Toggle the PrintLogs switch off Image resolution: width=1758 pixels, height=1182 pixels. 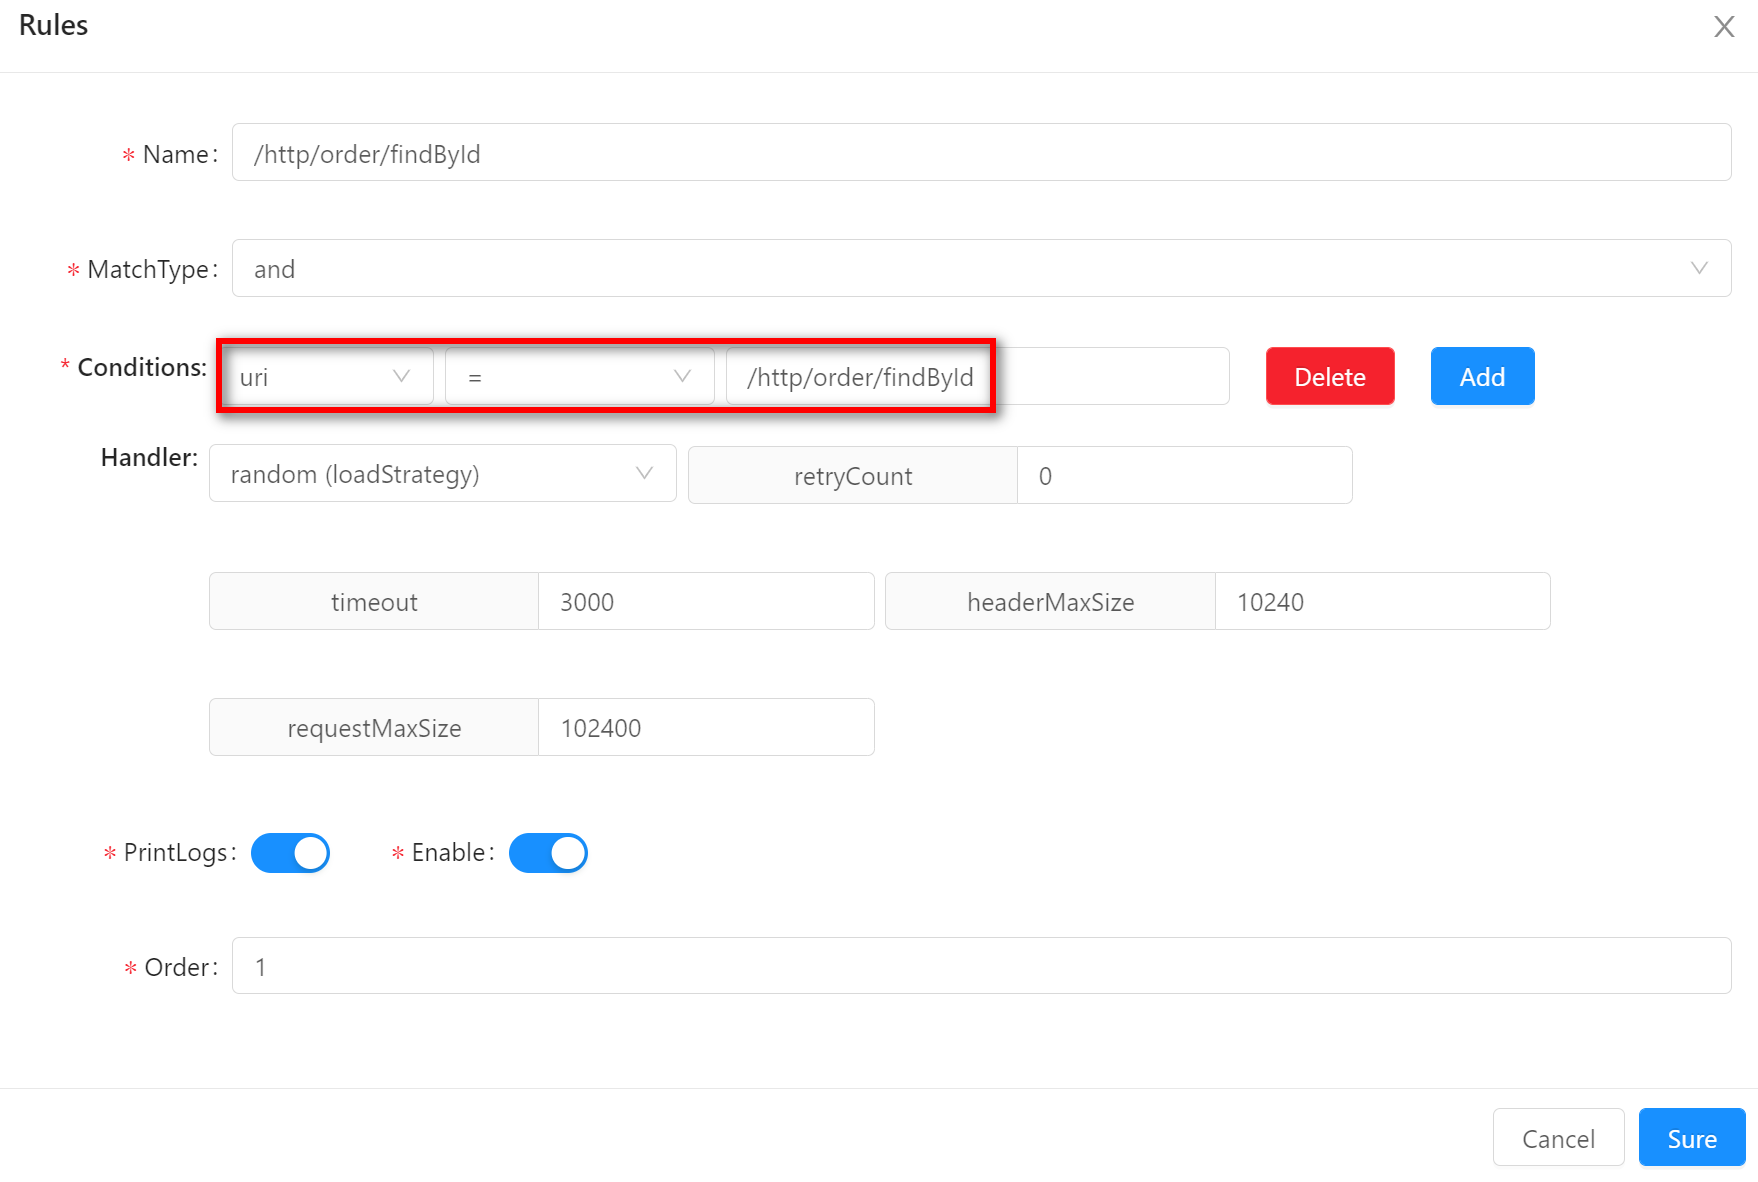pyautogui.click(x=290, y=853)
